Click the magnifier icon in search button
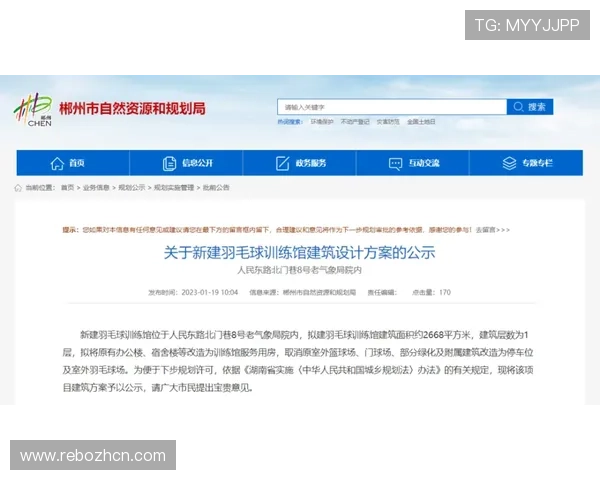 (518, 107)
